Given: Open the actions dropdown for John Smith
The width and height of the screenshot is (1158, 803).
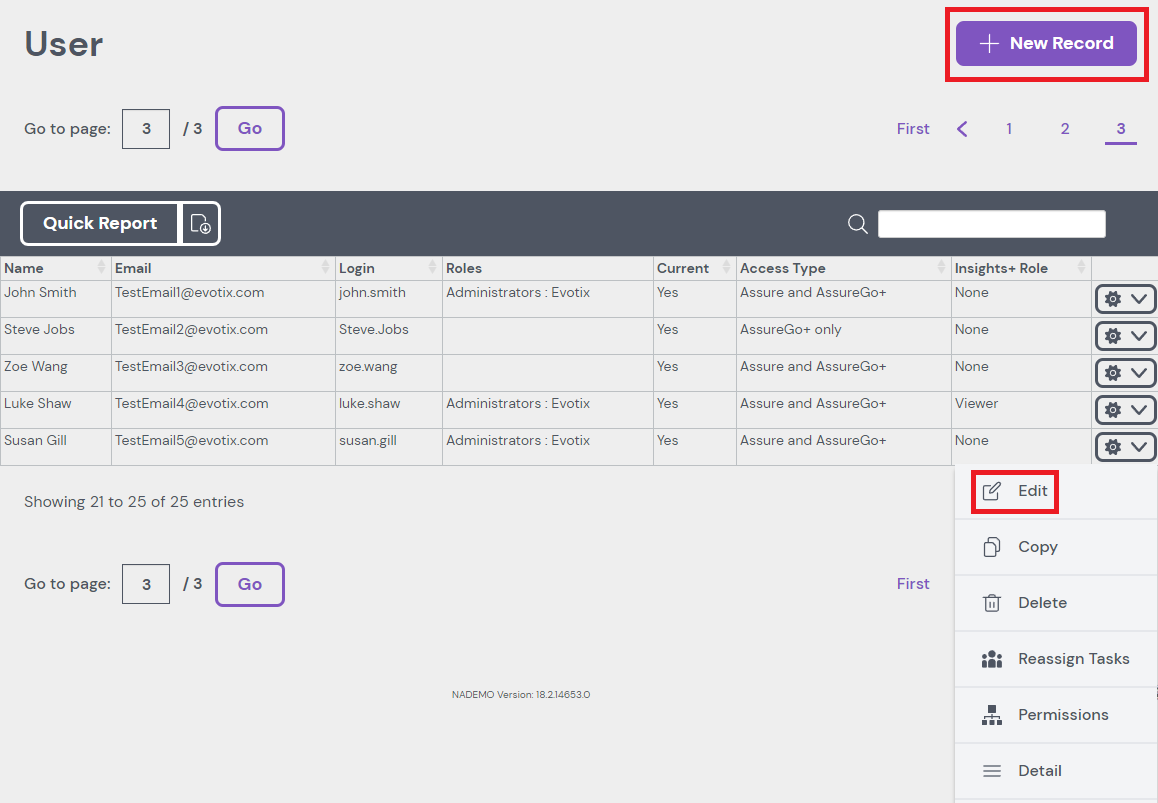Looking at the screenshot, I should [x=1125, y=299].
